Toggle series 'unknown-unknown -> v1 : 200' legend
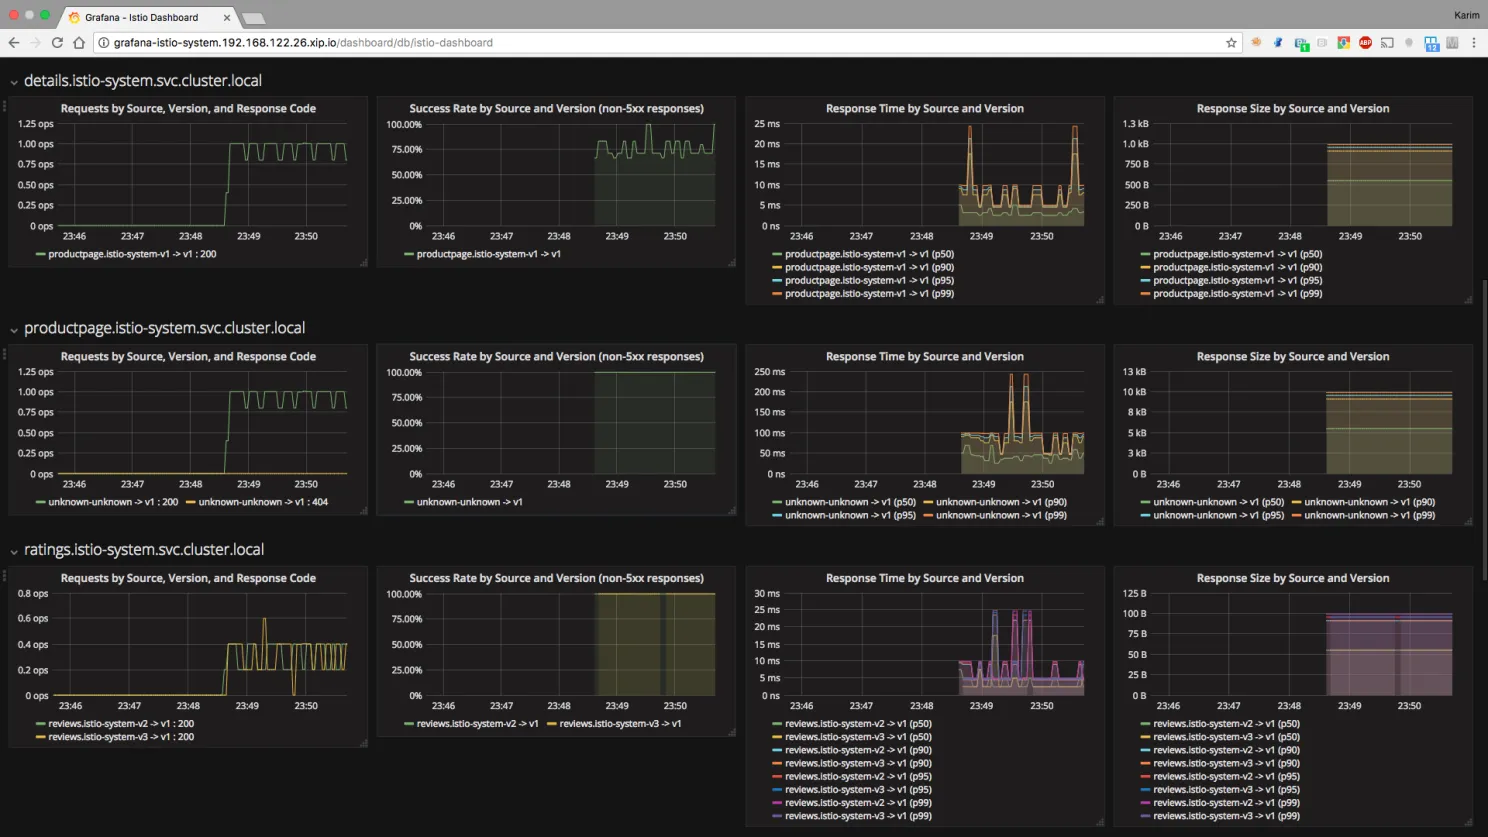1488x837 pixels. pyautogui.click(x=113, y=502)
